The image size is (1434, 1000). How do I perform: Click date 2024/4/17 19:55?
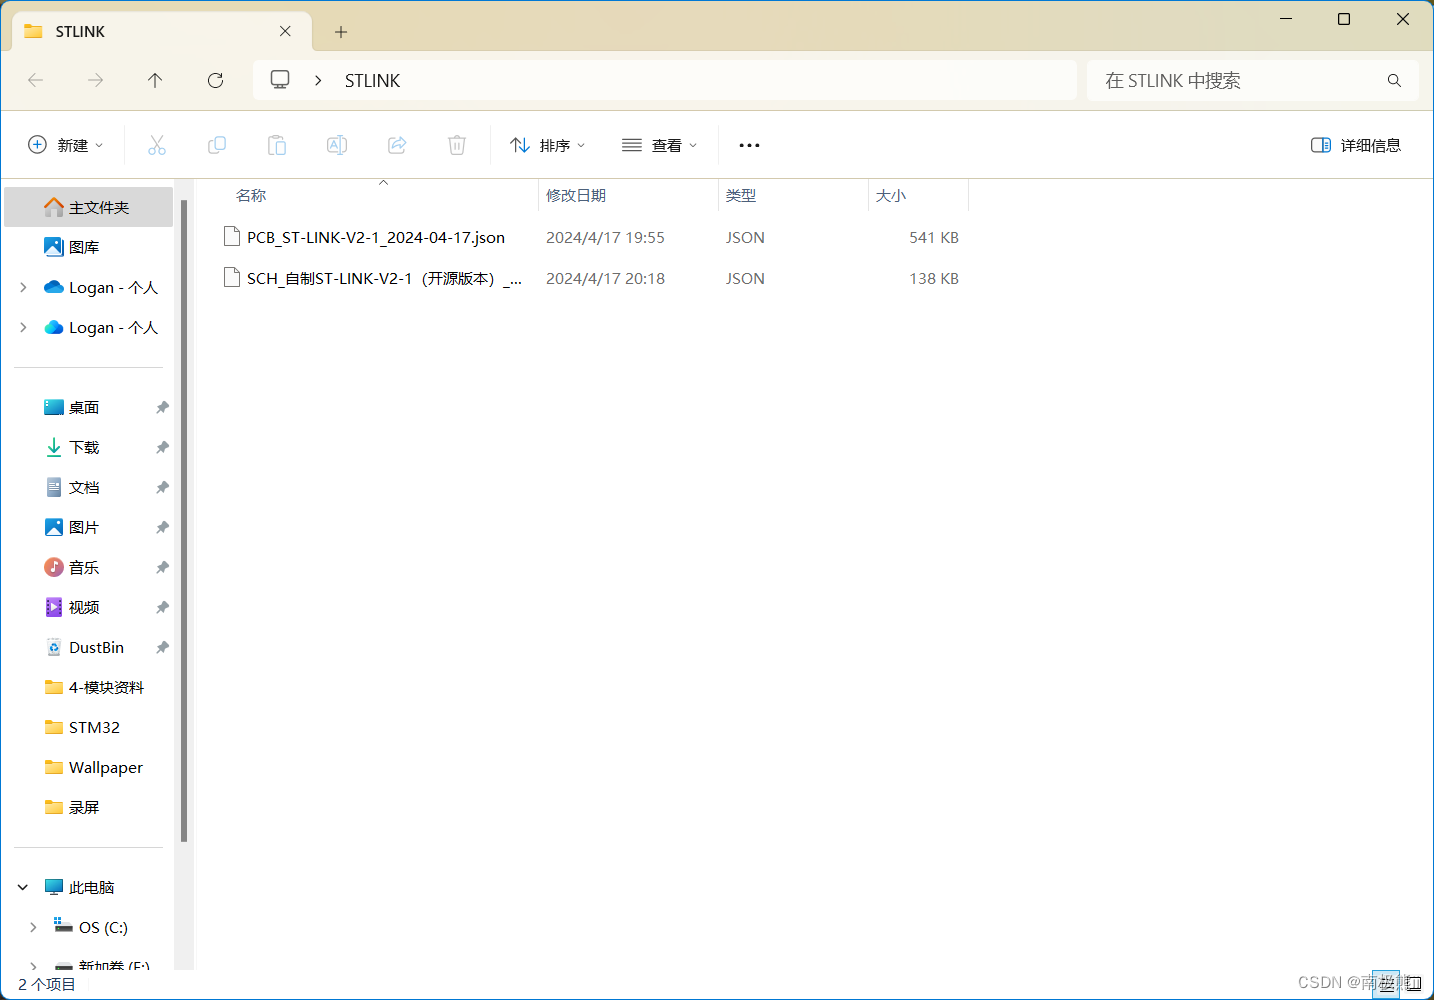tap(605, 237)
